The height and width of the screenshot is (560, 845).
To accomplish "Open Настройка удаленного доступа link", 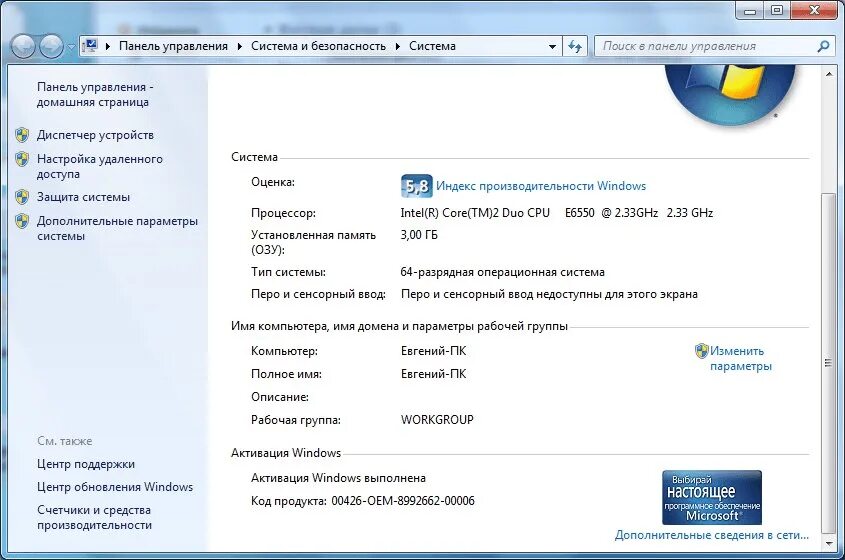I will (100, 166).
